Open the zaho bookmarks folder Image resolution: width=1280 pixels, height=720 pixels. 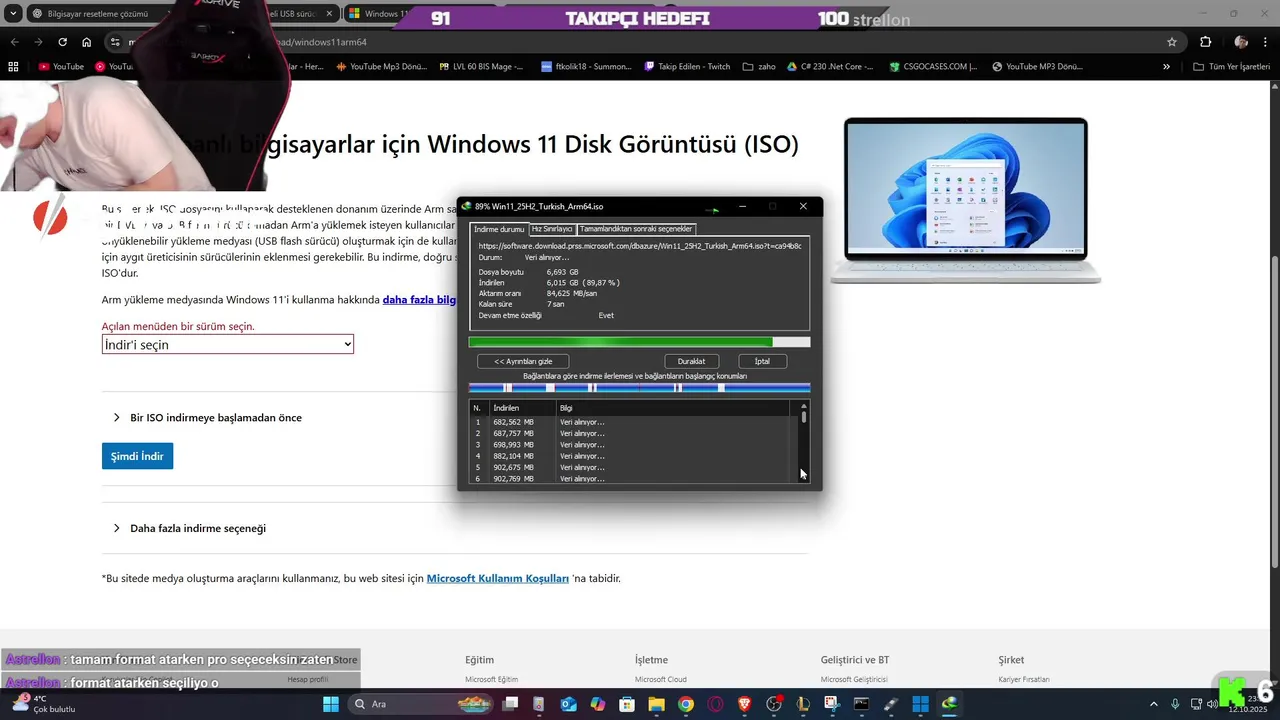click(759, 66)
